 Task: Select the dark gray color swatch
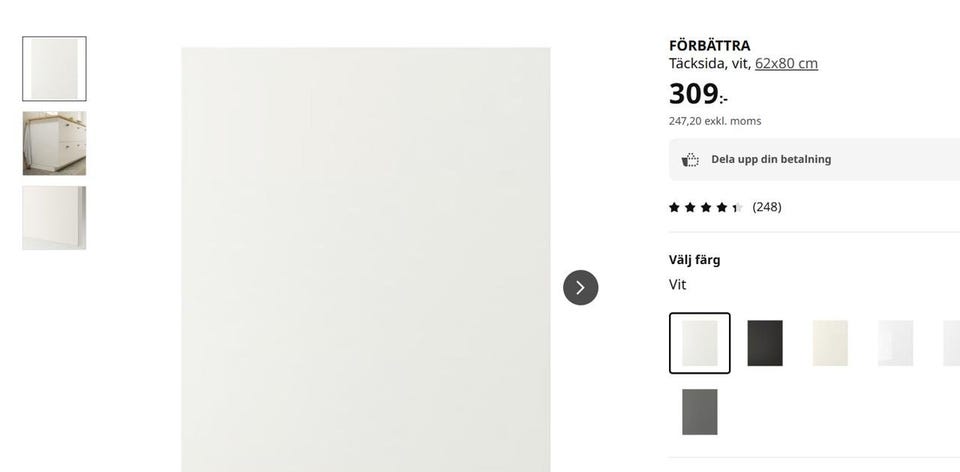coord(700,411)
